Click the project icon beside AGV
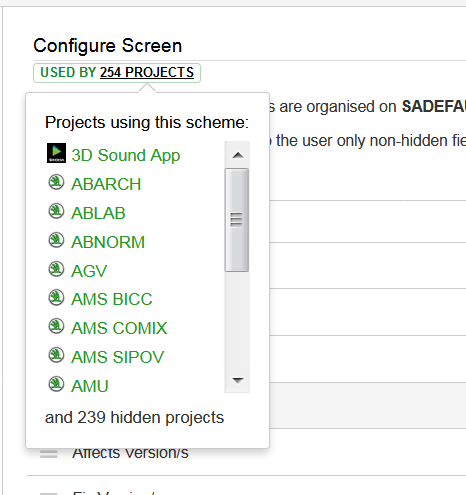Image resolution: width=466 pixels, height=495 pixels. pos(56,269)
